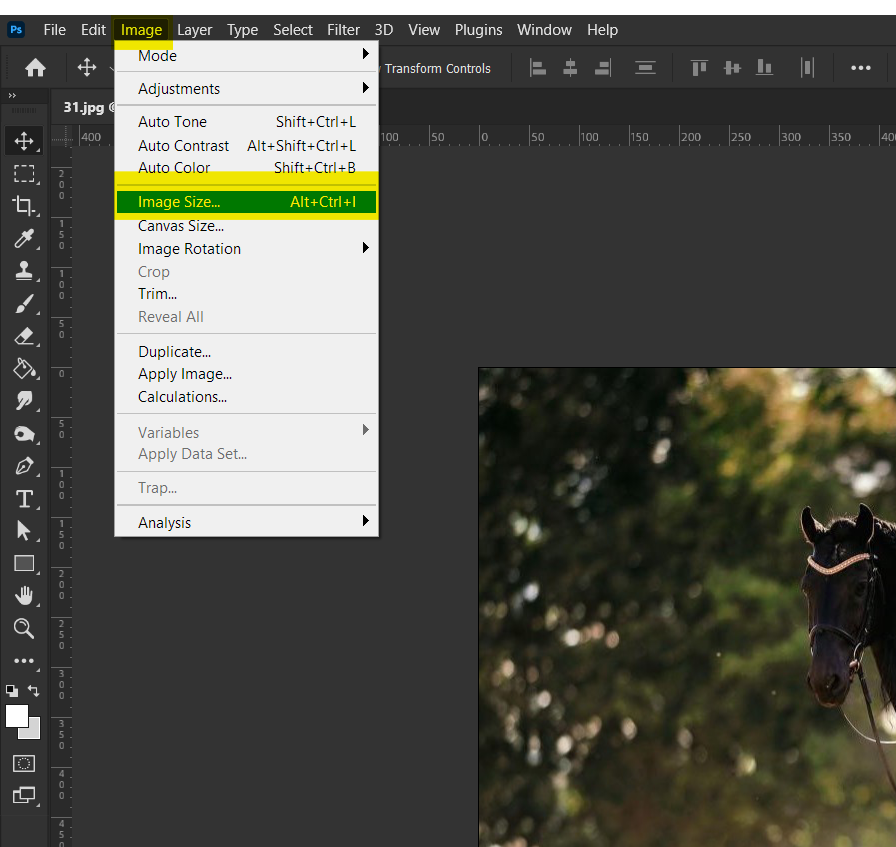
Task: Select the Zoom magnifier tool
Action: 24,628
